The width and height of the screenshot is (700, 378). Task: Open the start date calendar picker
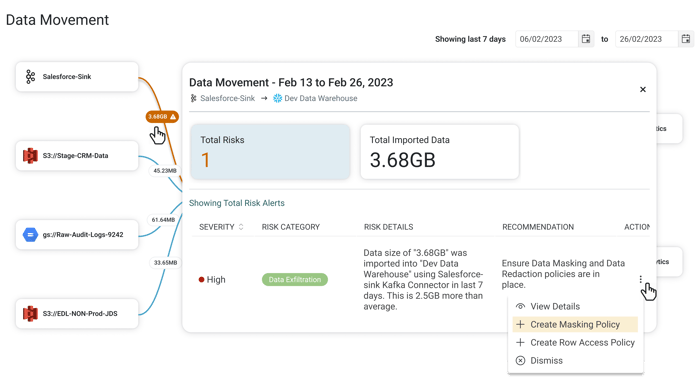[x=586, y=39]
